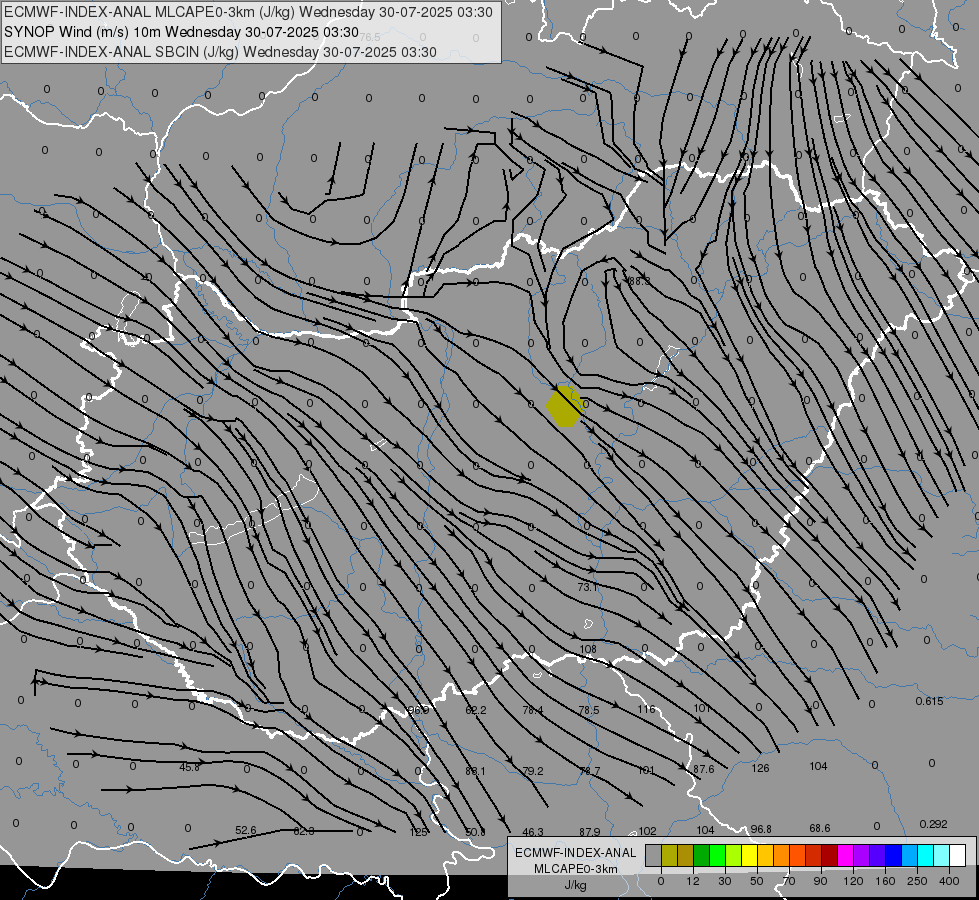Select the white swatch ending the color scale

pos(958,855)
